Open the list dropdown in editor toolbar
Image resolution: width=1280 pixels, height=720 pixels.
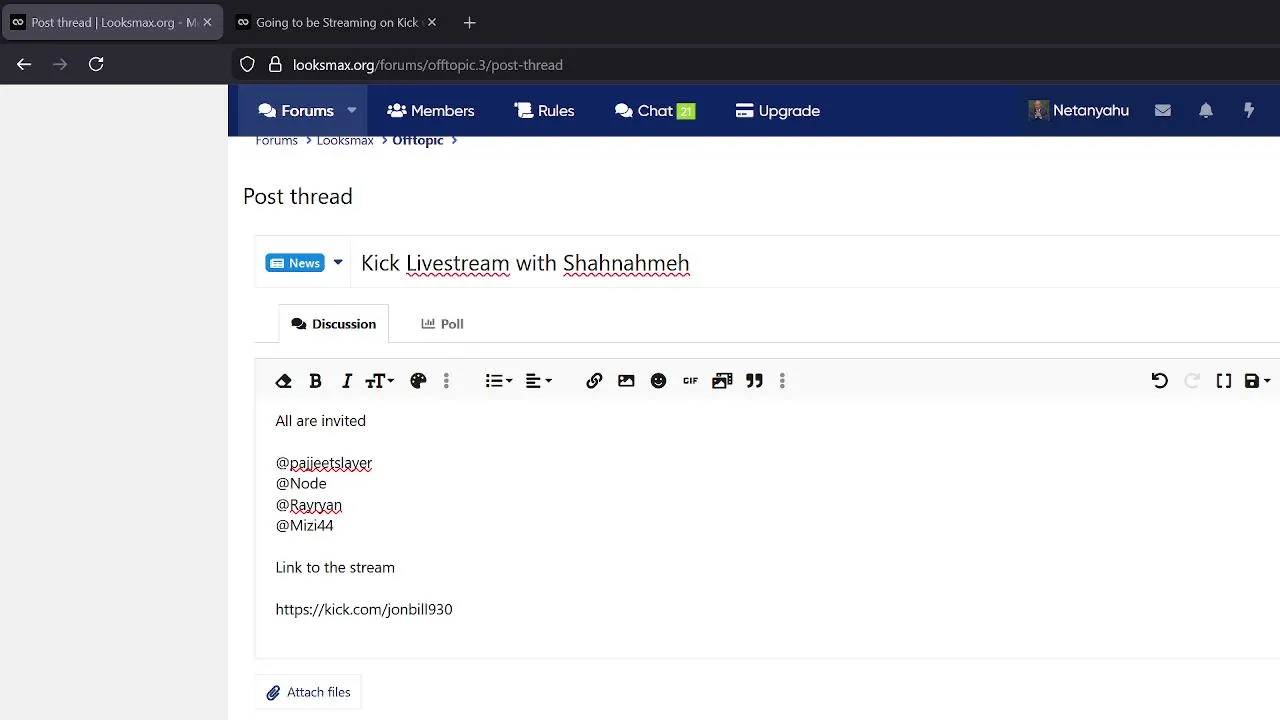[x=498, y=381]
